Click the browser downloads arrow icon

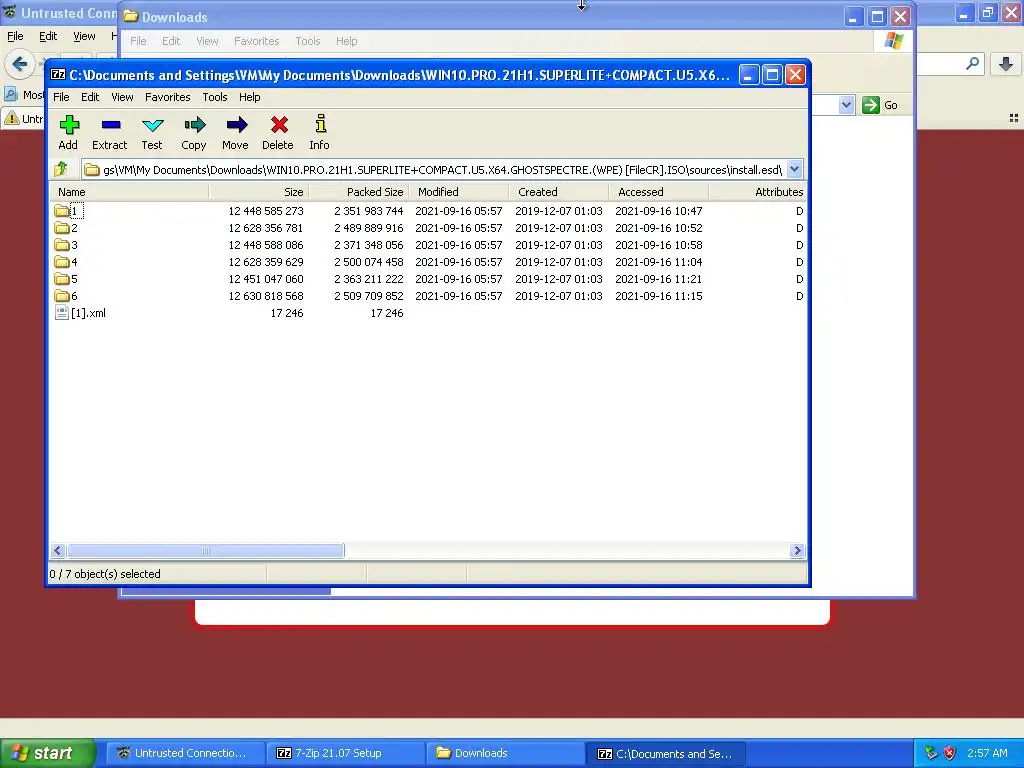1006,64
